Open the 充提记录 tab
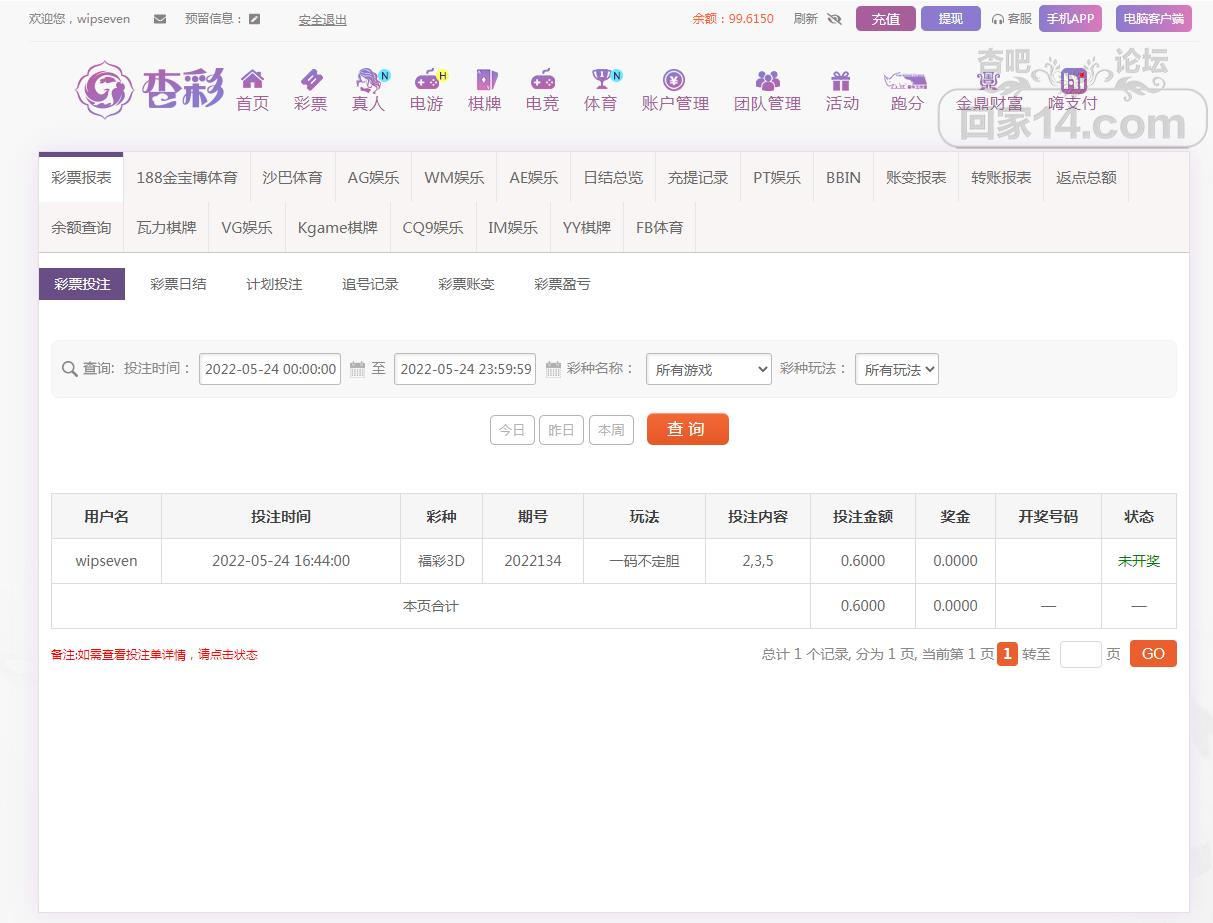 (698, 177)
